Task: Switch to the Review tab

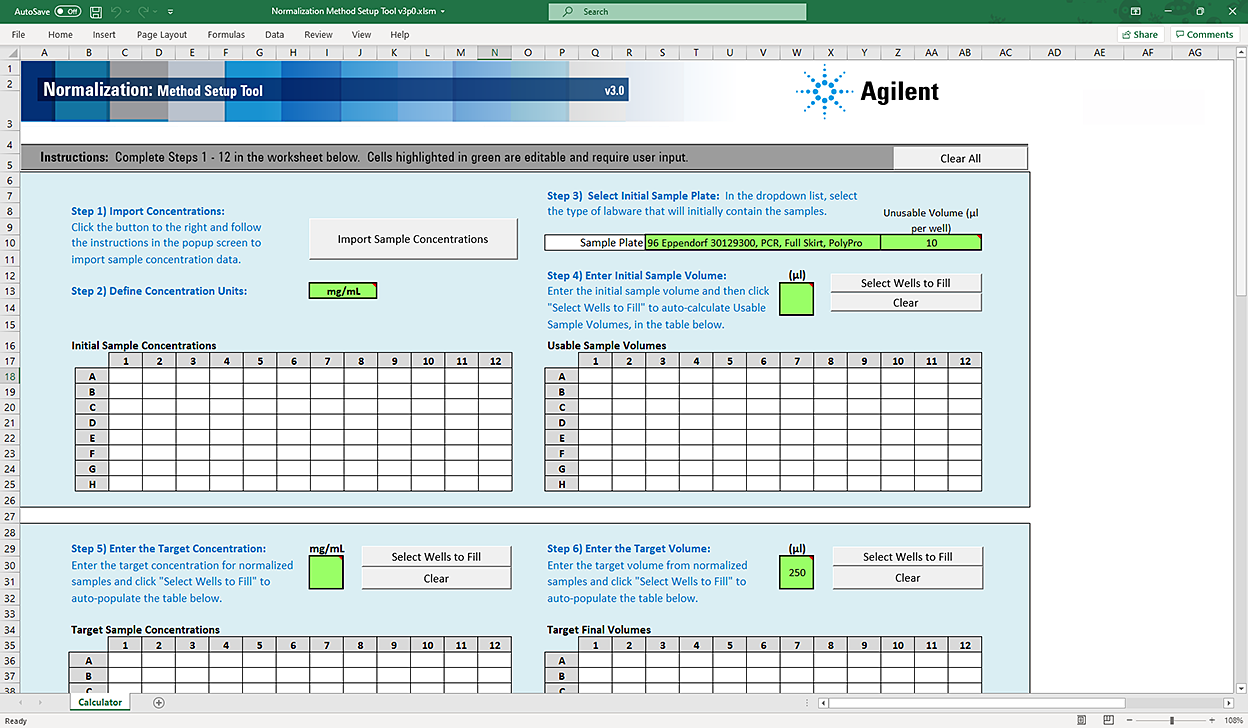Action: (x=318, y=34)
